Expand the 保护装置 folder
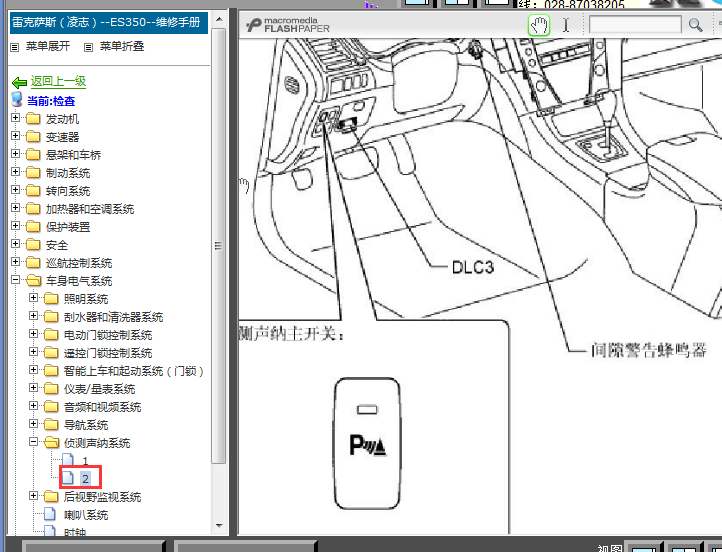722x552 pixels. pyautogui.click(x=15, y=226)
